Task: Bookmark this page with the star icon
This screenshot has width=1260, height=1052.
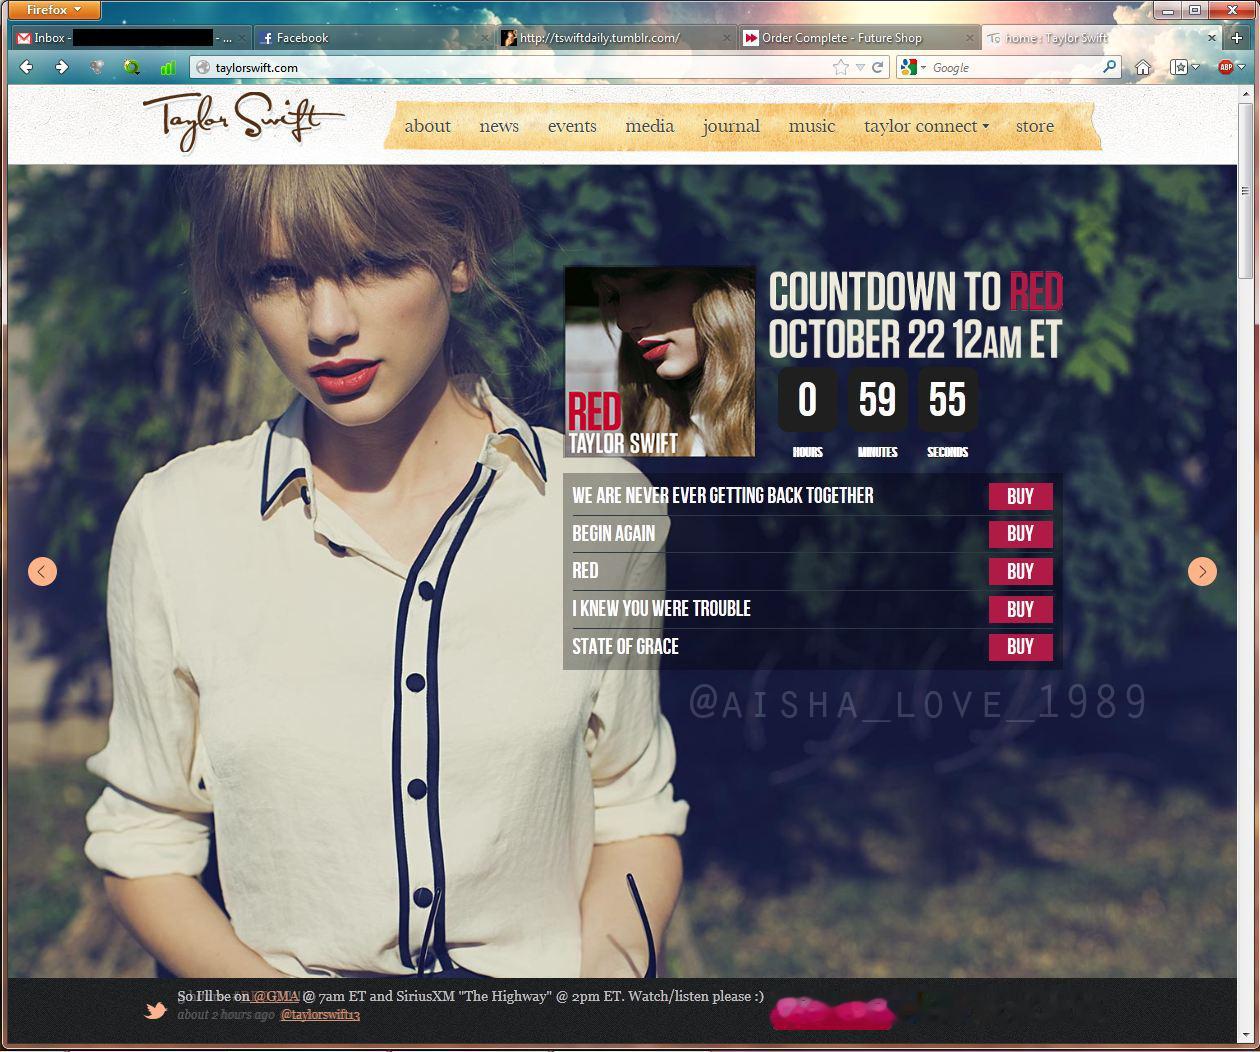Action: click(x=841, y=67)
